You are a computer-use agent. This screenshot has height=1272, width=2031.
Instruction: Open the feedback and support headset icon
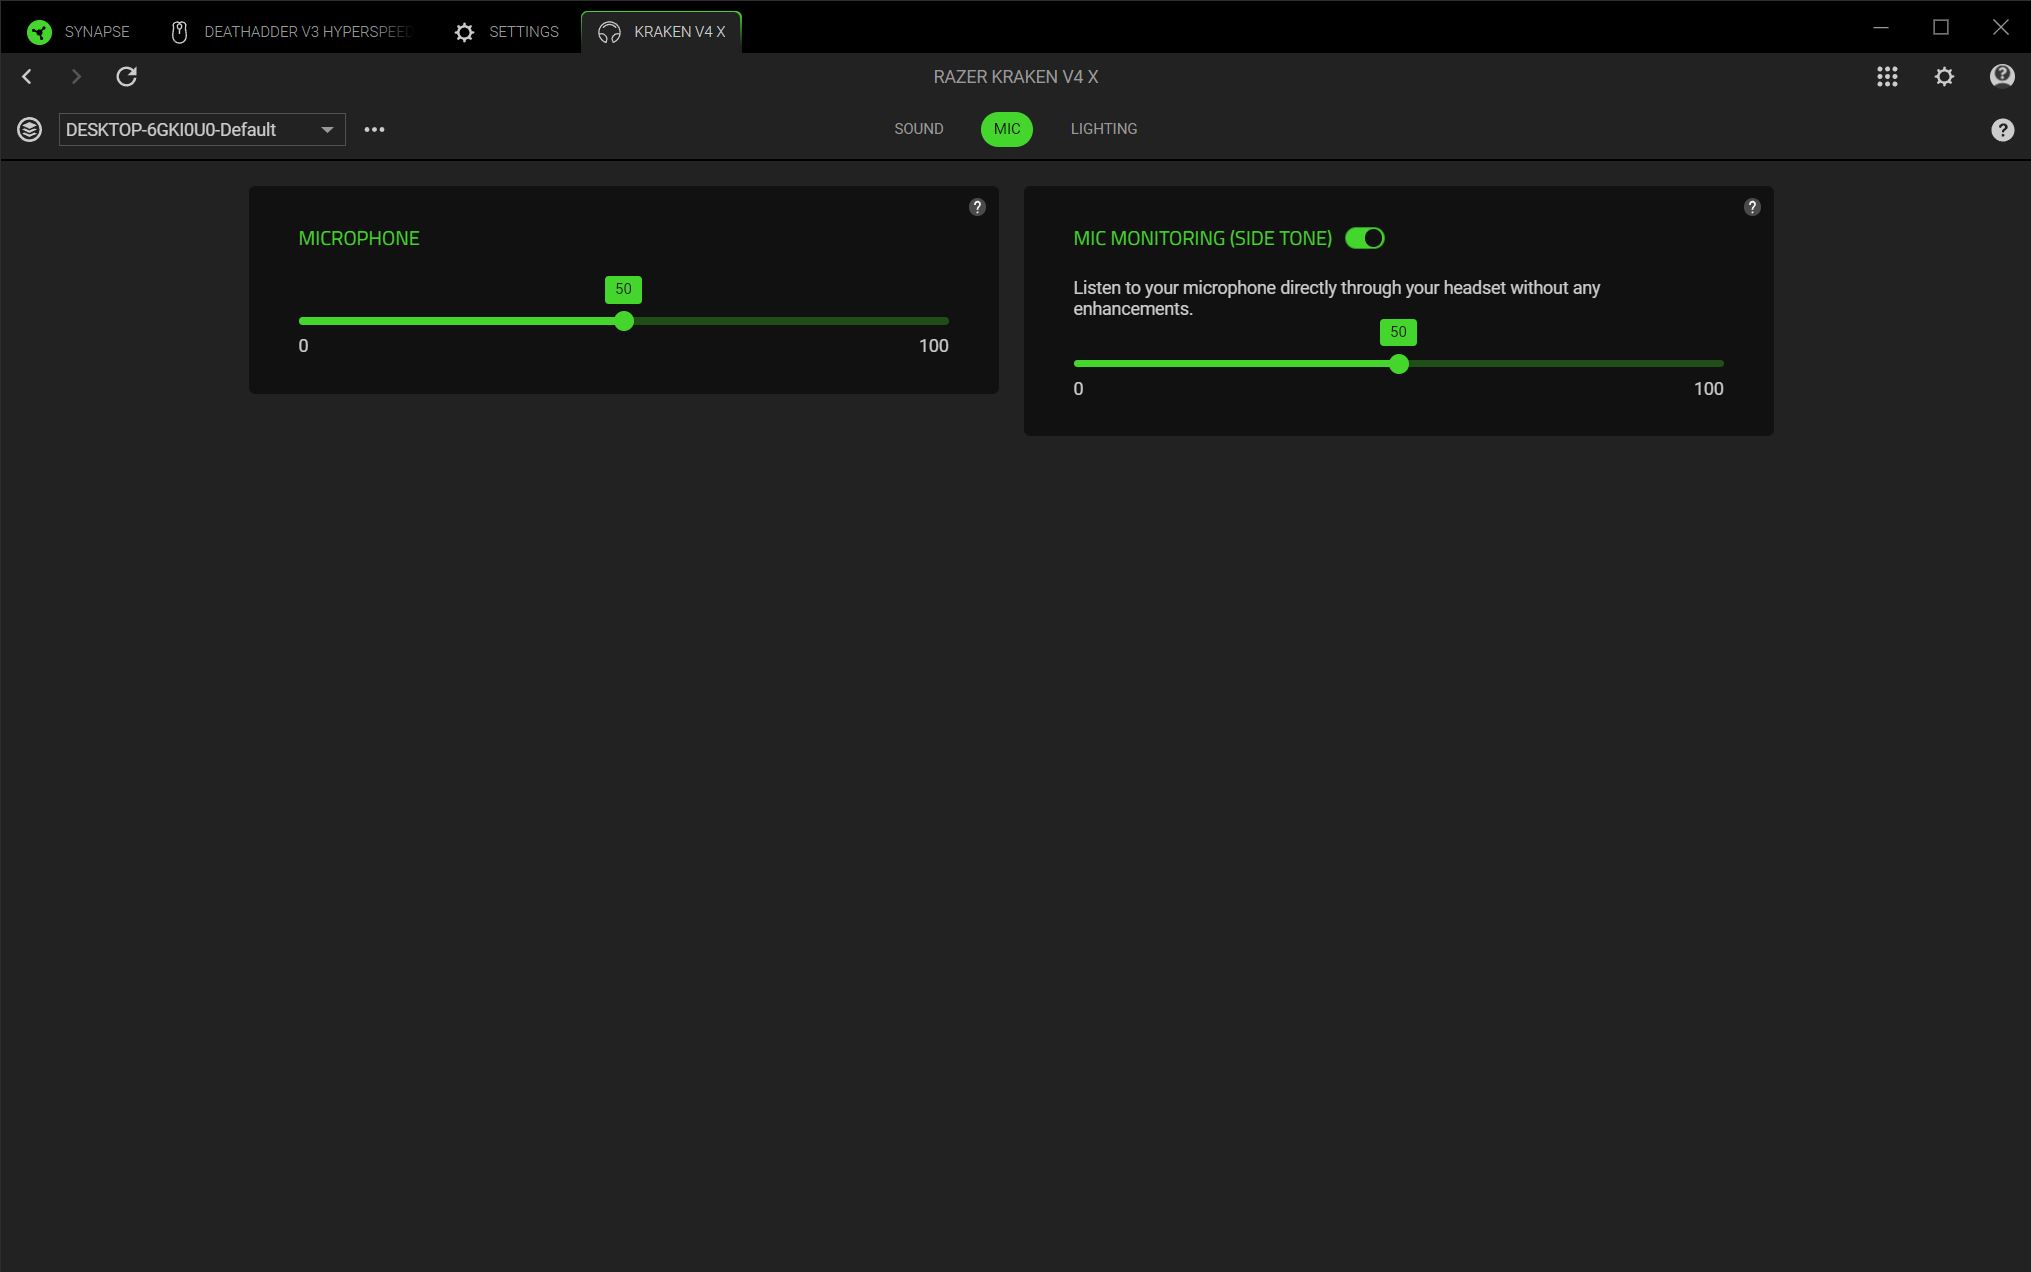point(2002,76)
